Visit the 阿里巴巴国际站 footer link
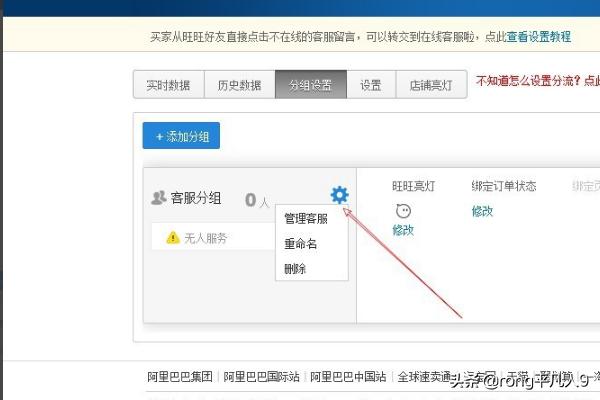This screenshot has width=600, height=400. (262, 377)
